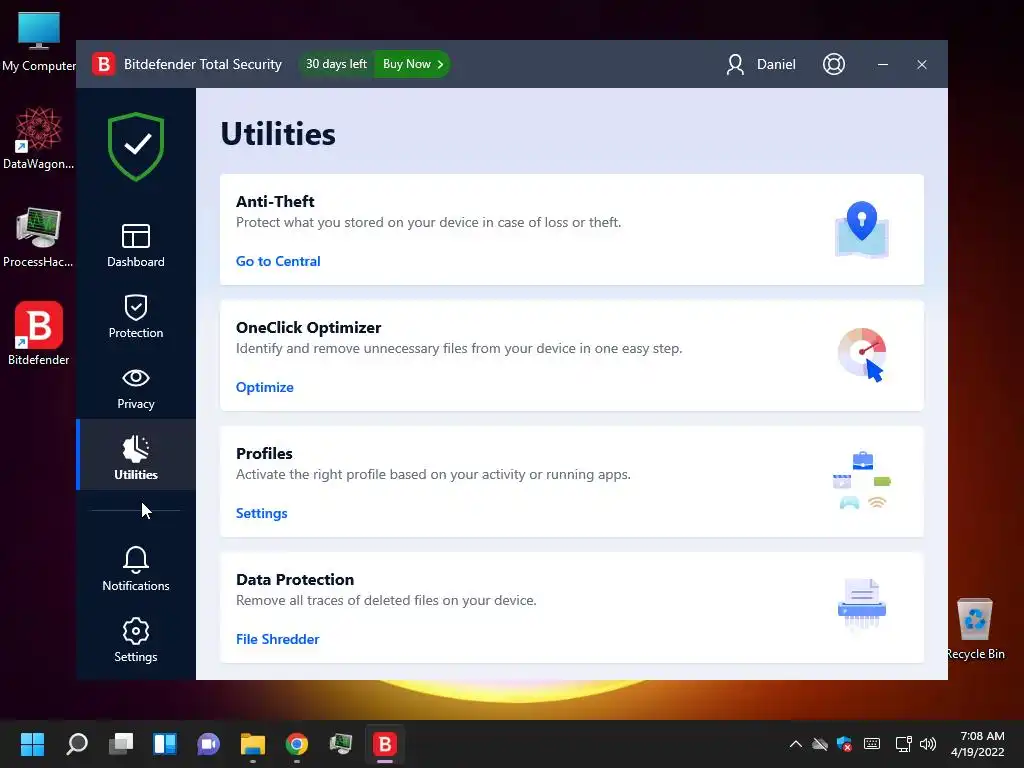Image resolution: width=1024 pixels, height=768 pixels.
Task: Expand the hidden system tray icons
Action: (x=795, y=744)
